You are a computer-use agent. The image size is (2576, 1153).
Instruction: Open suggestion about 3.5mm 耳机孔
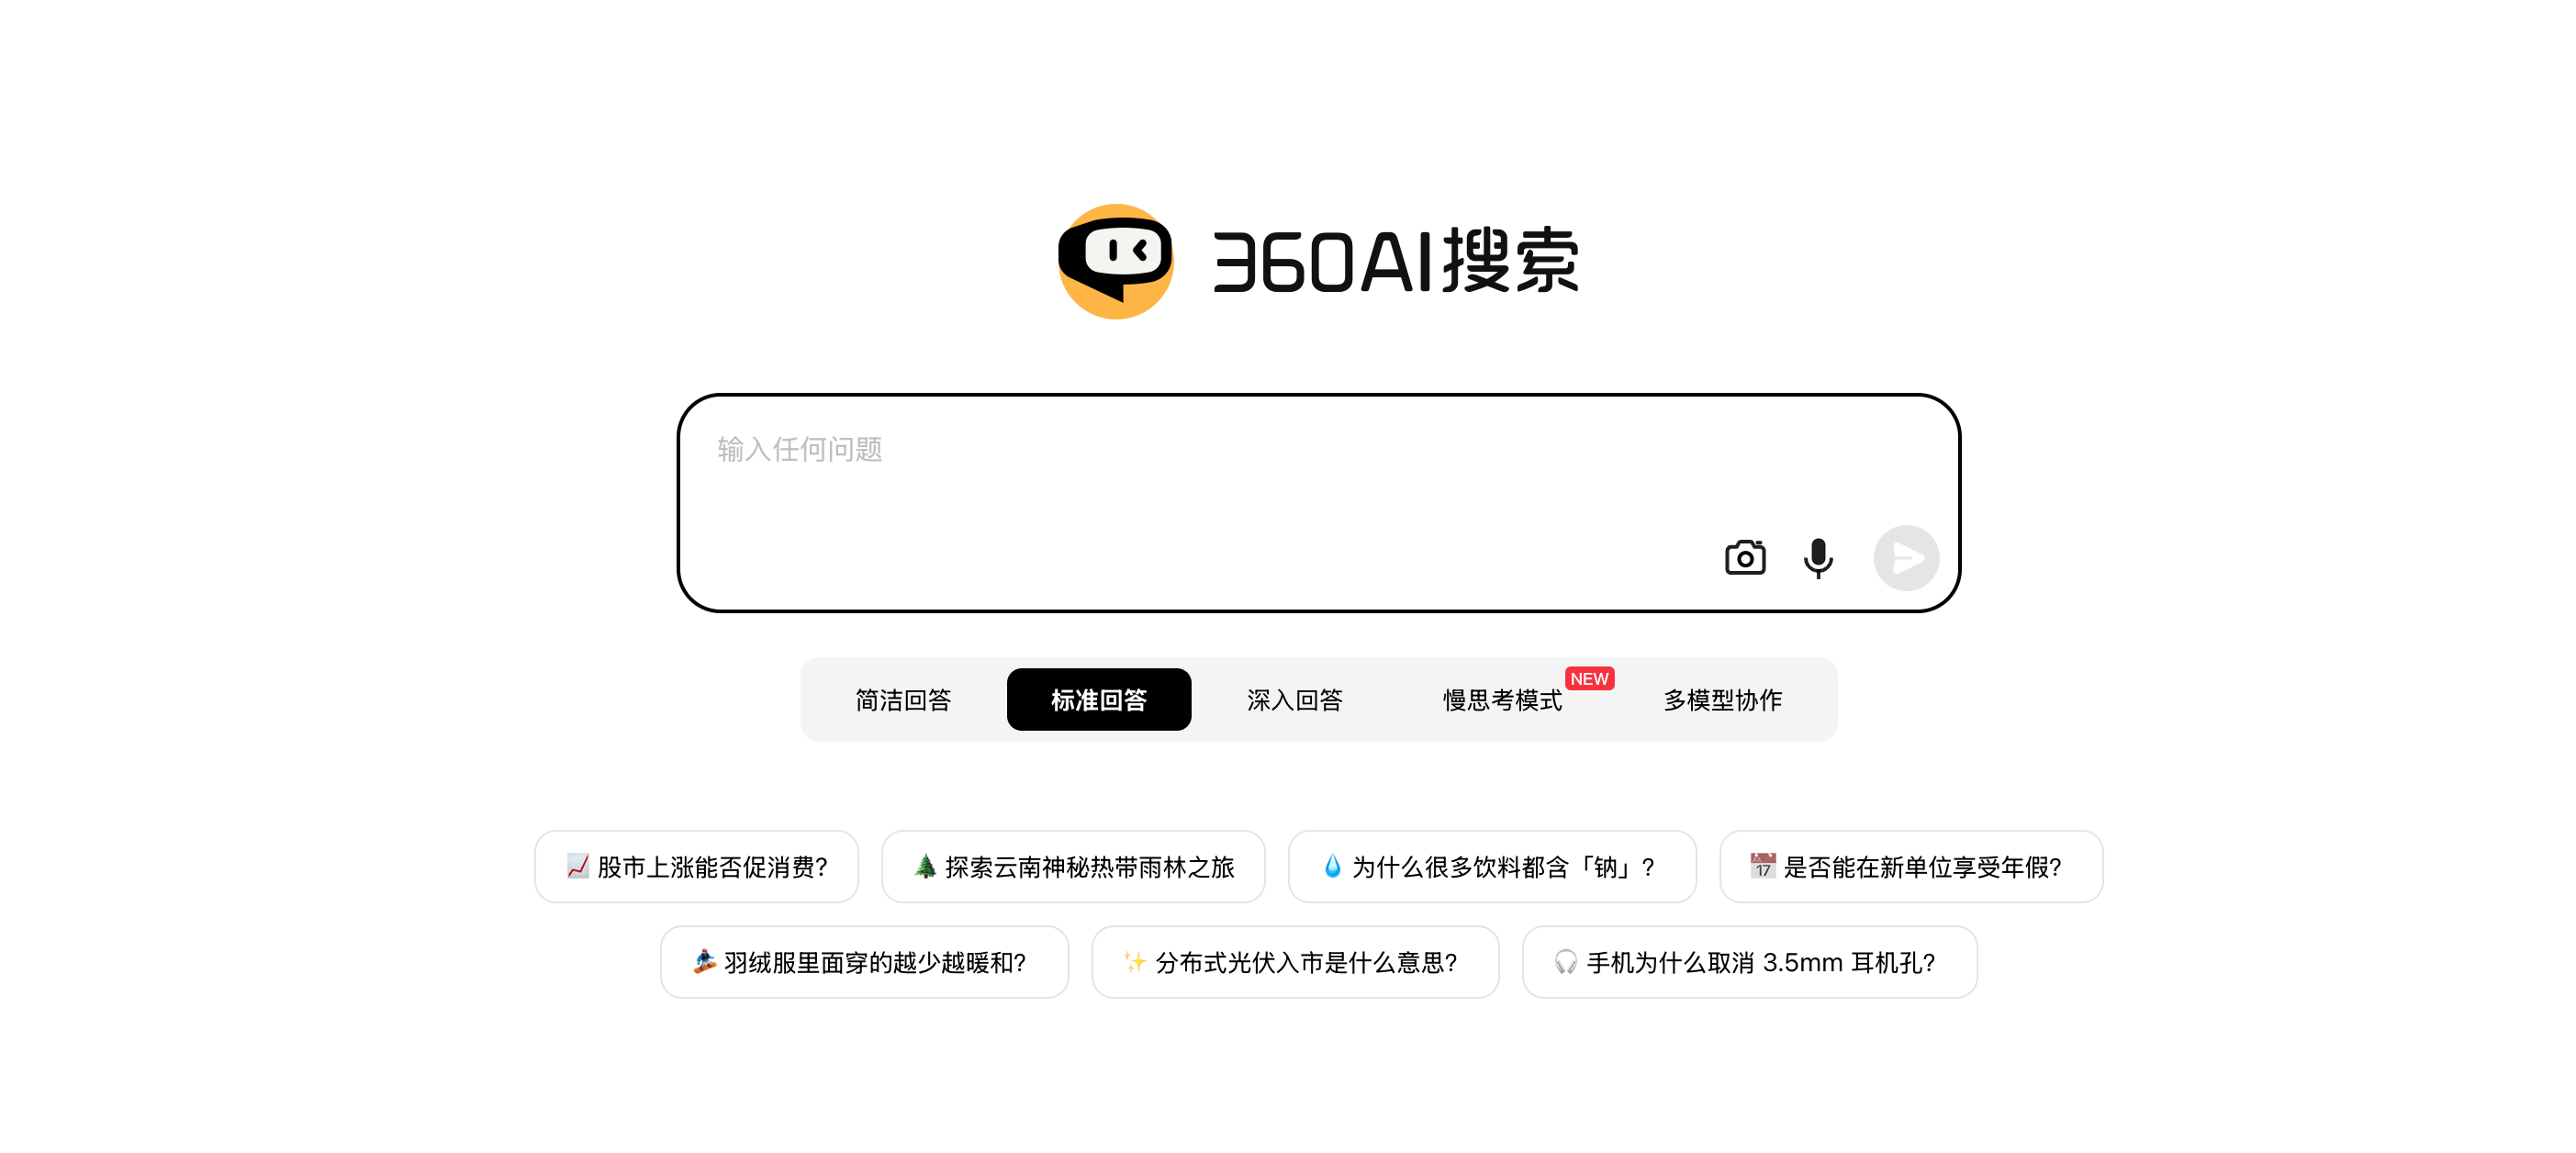tap(1750, 962)
